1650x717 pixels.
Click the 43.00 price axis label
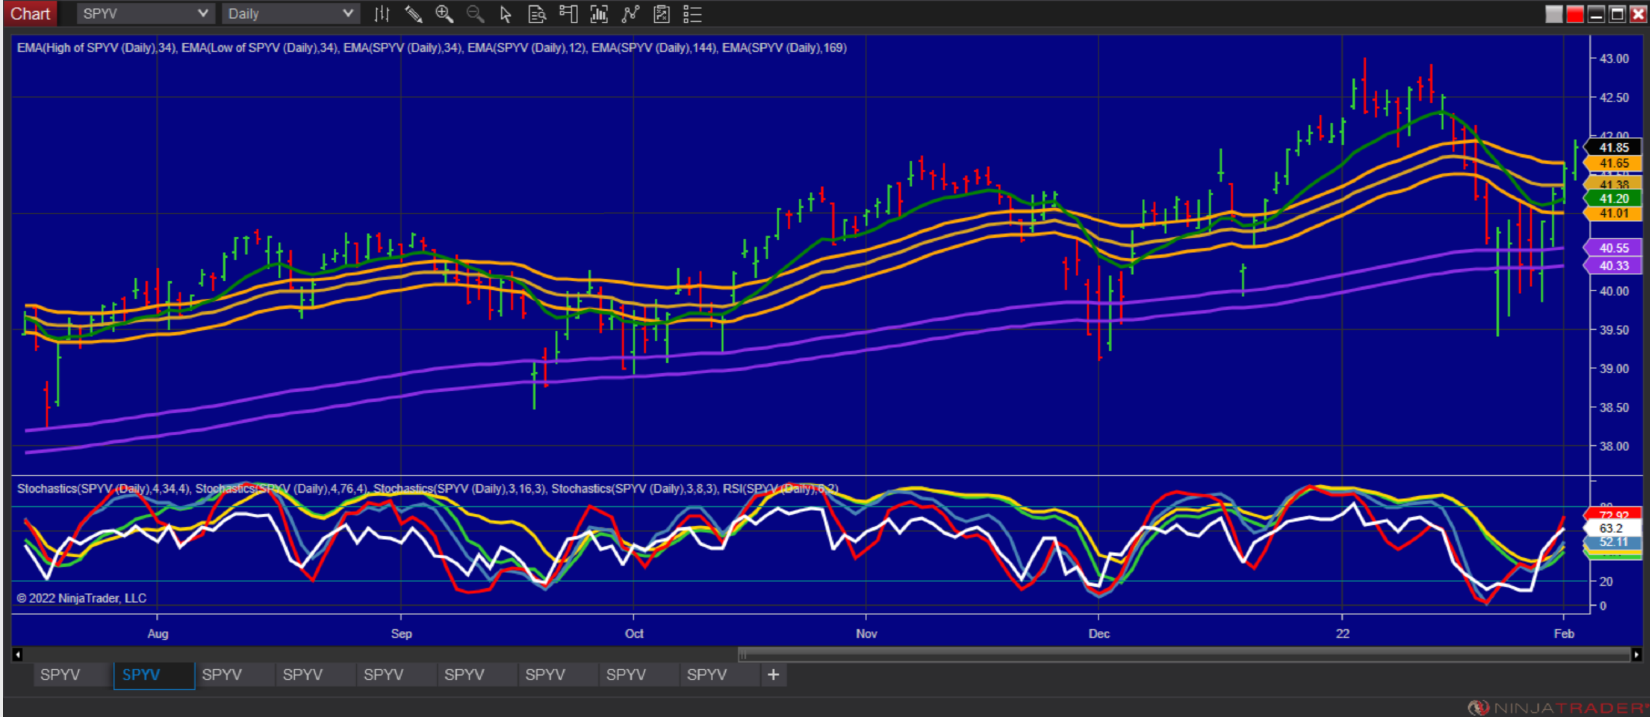pyautogui.click(x=1614, y=59)
